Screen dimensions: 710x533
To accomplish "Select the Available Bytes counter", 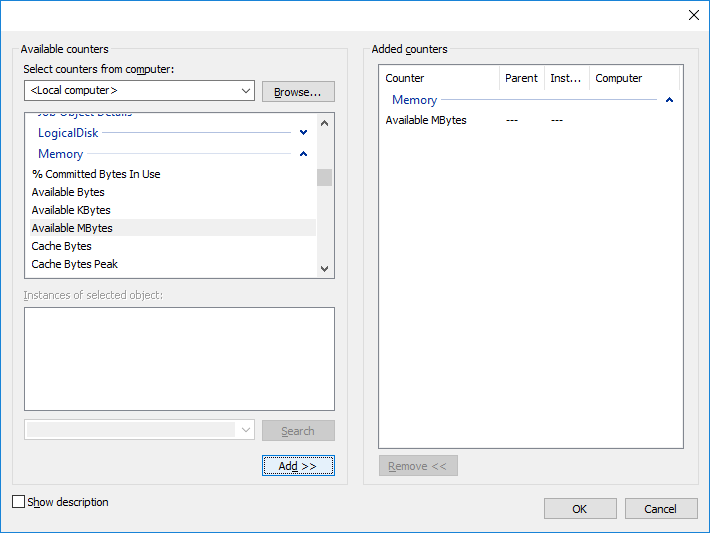I will tap(173, 192).
